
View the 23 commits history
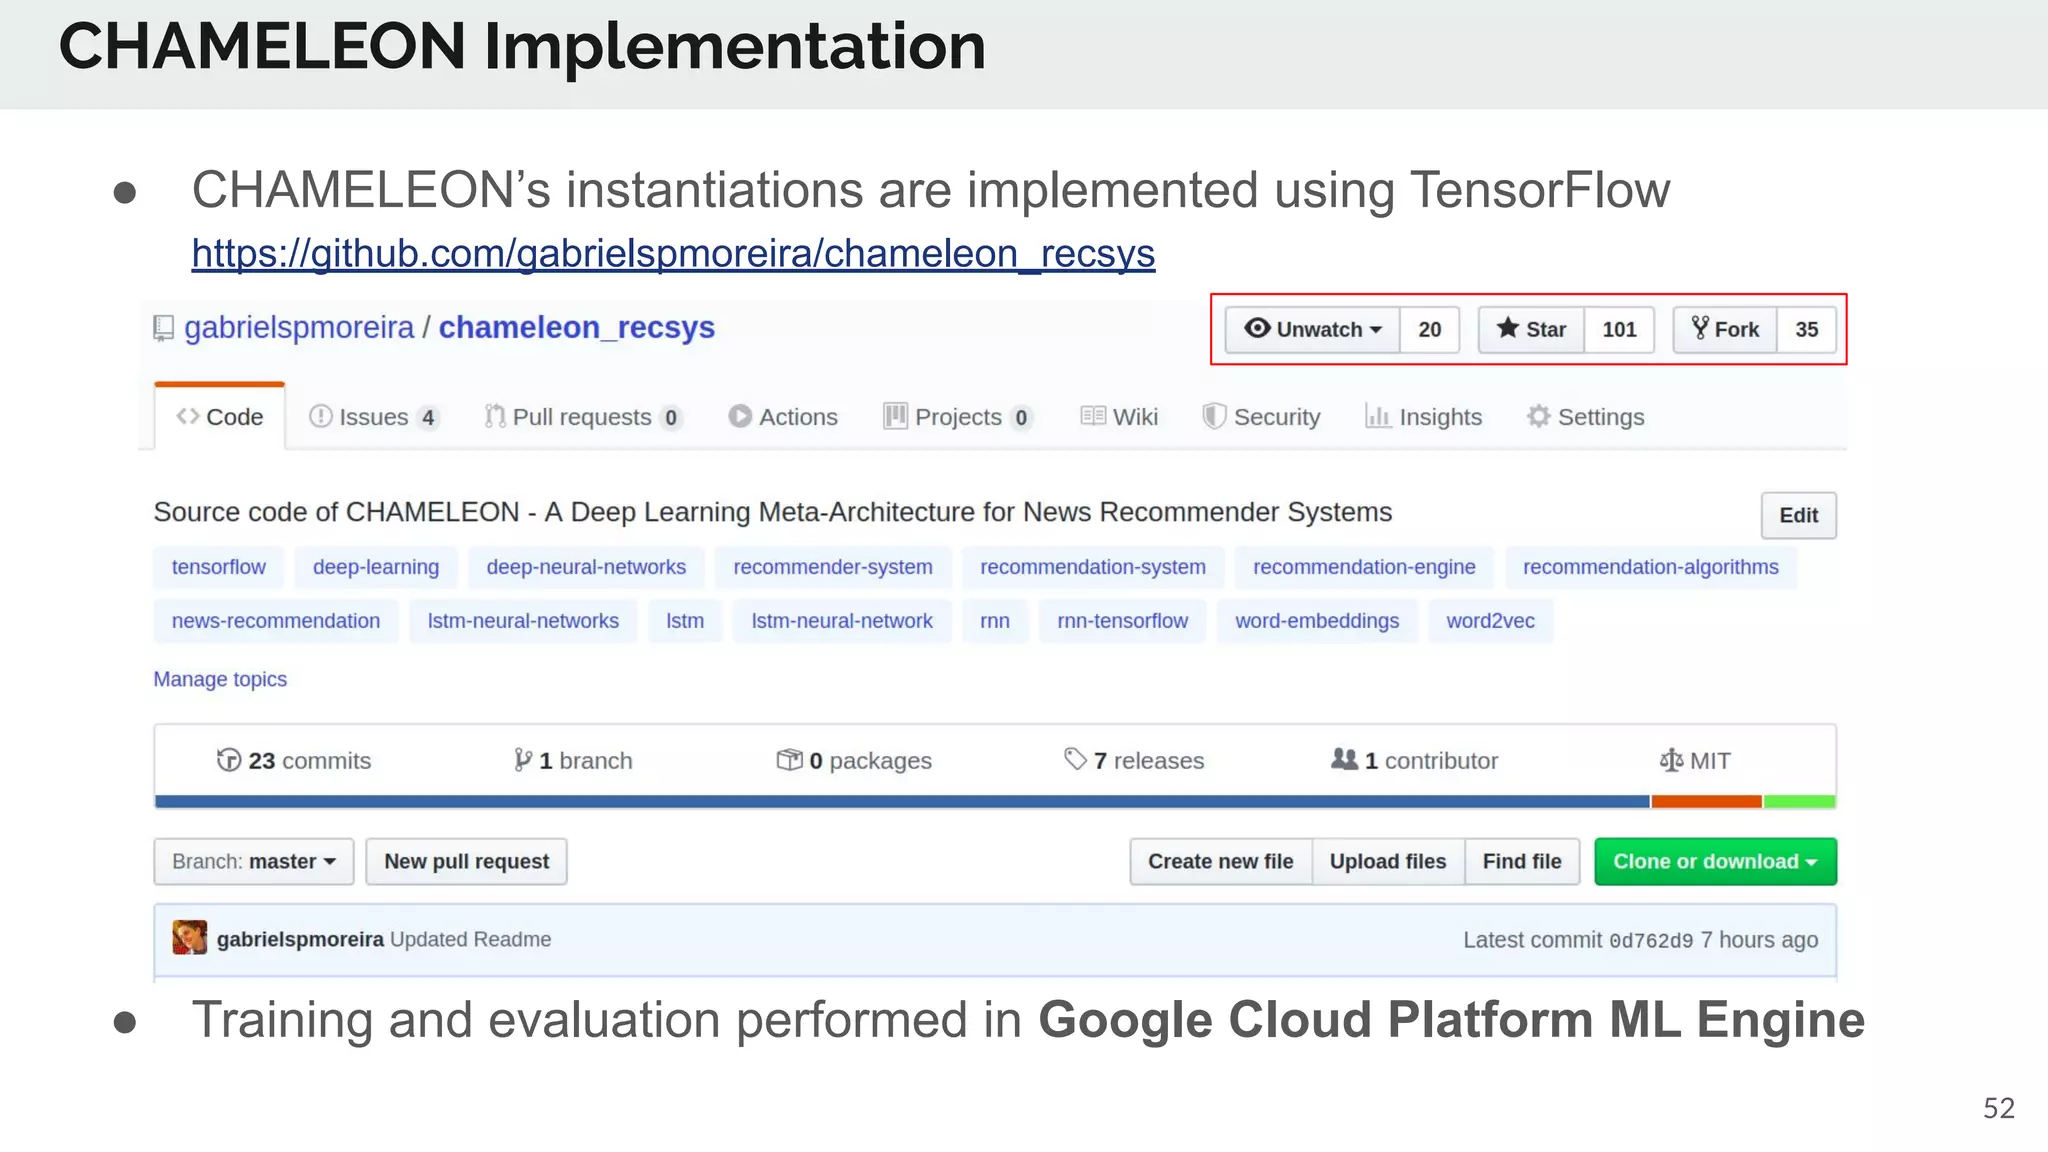(x=294, y=761)
